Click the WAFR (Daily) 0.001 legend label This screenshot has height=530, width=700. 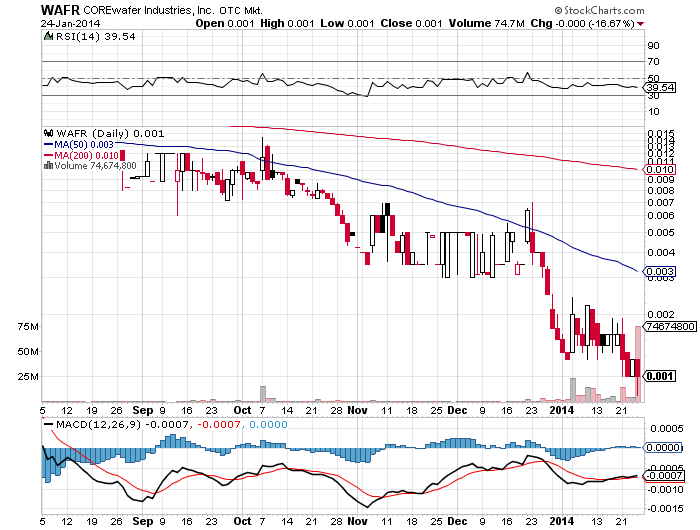[110, 133]
